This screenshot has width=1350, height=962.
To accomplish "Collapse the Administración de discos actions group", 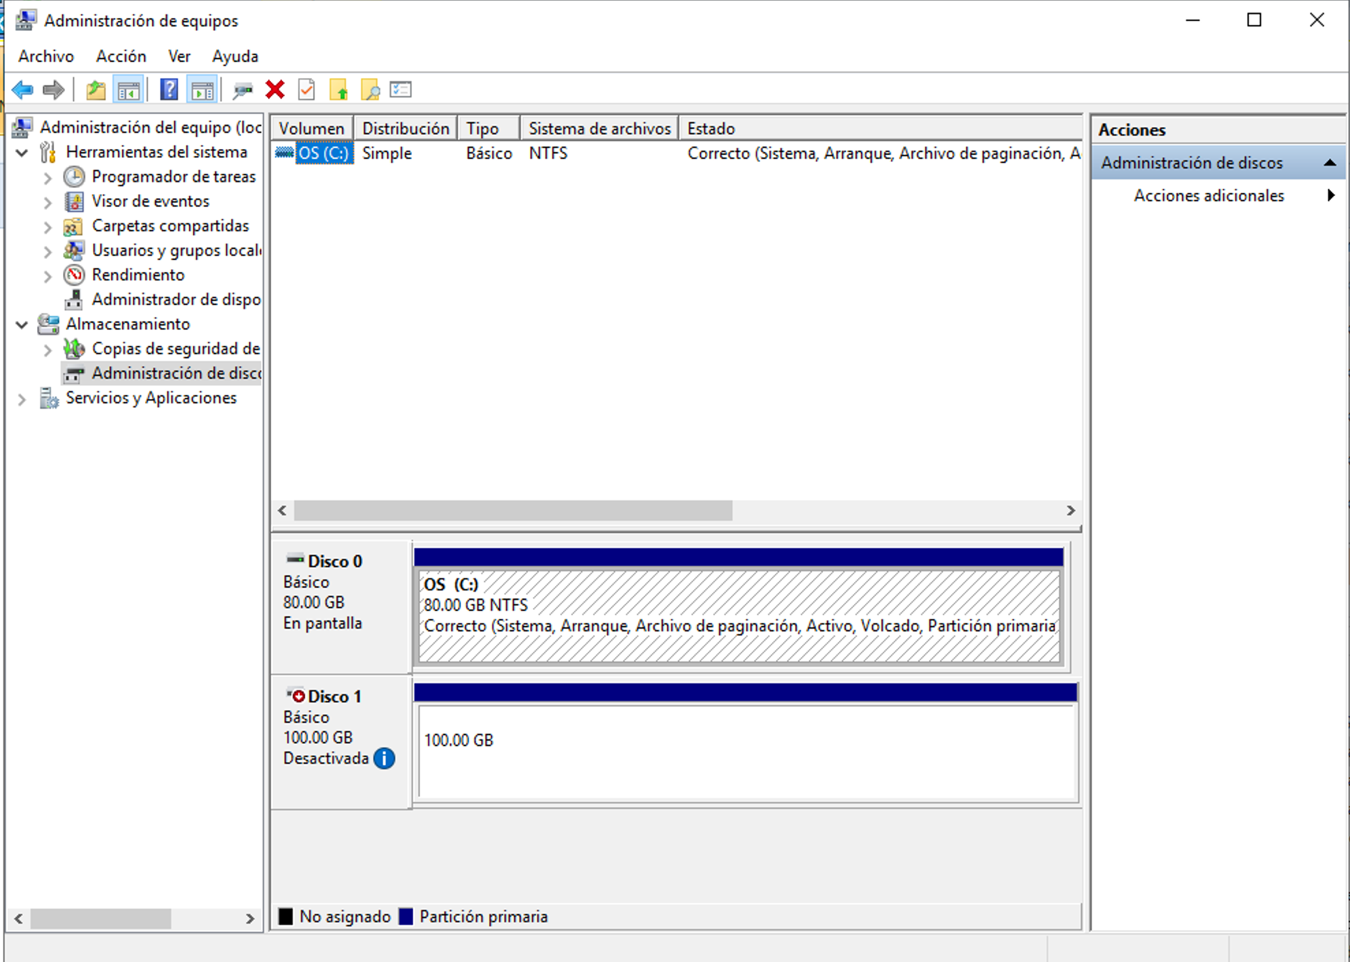I will pos(1330,161).
